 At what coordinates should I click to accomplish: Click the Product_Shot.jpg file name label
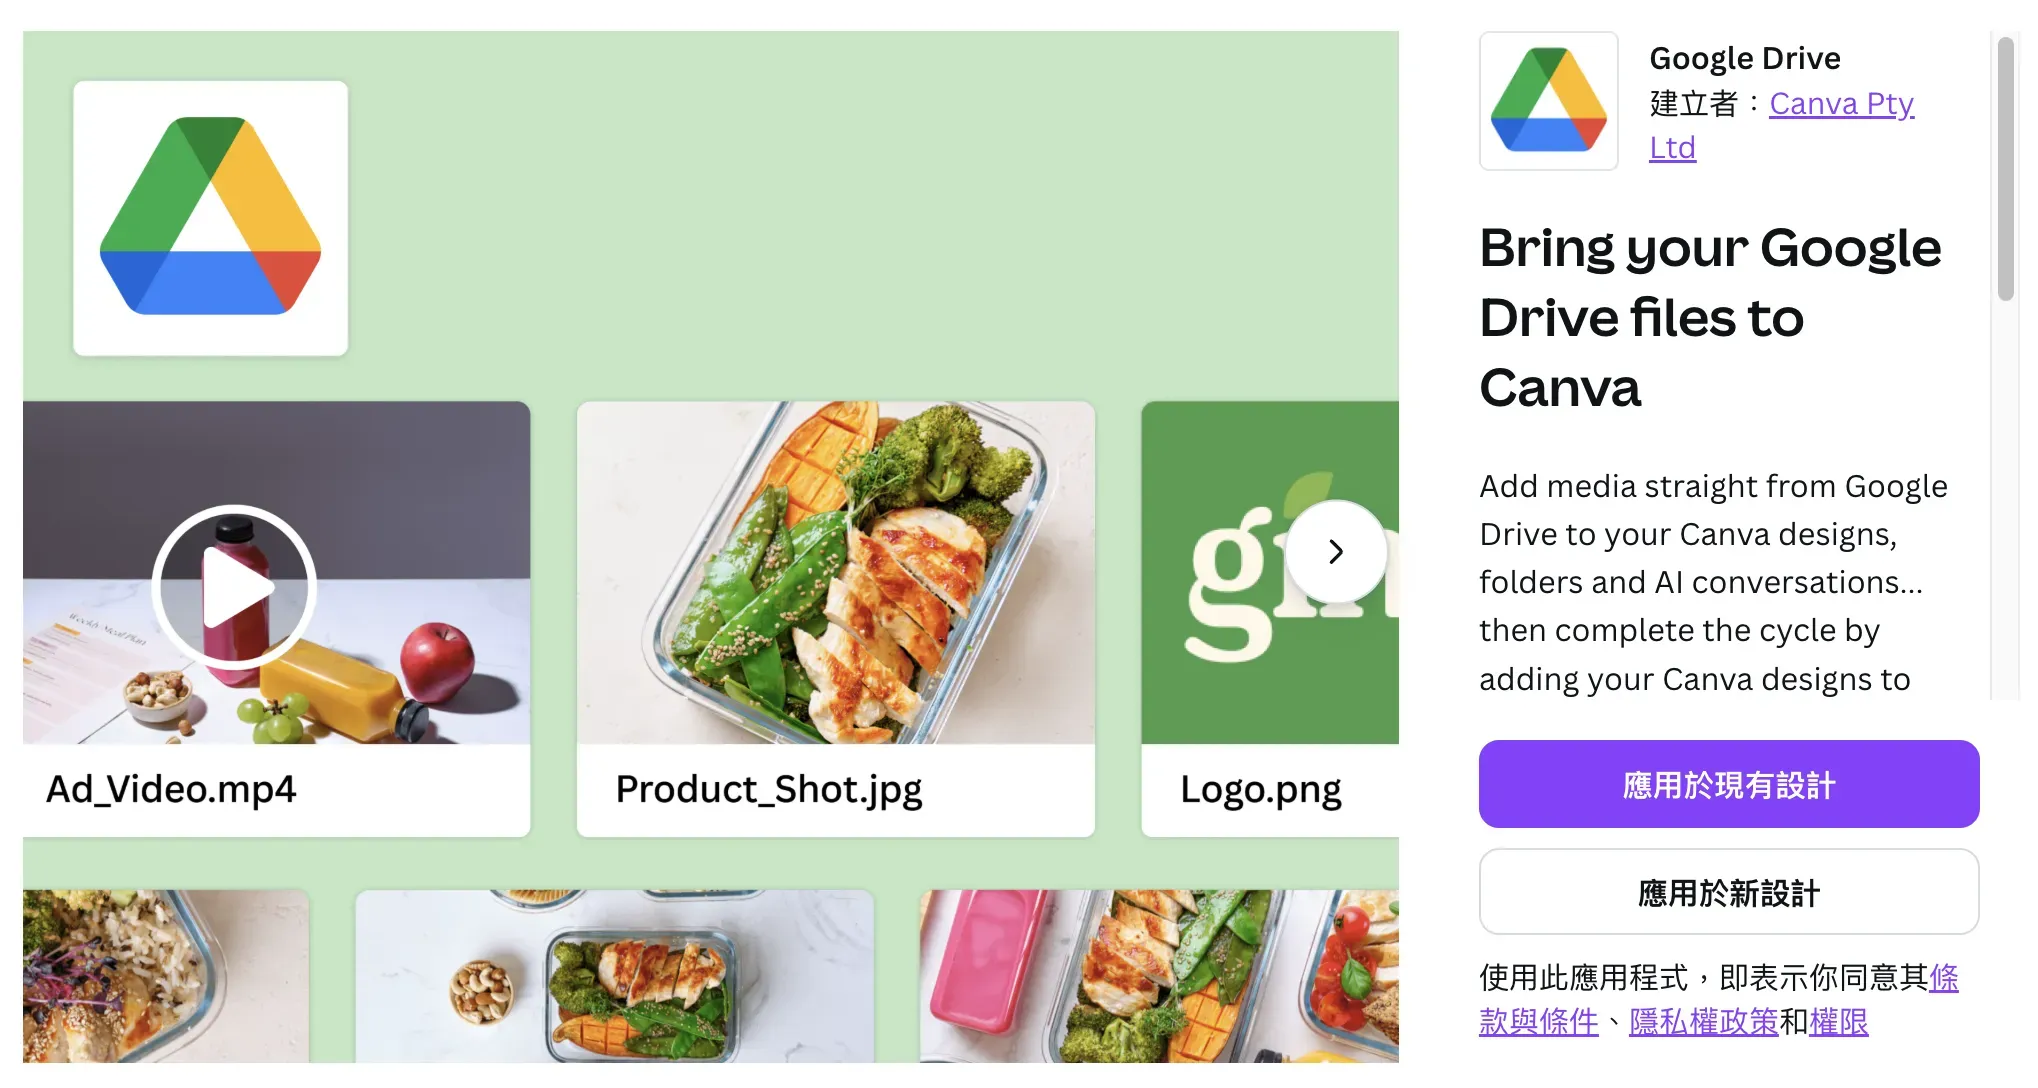[769, 789]
